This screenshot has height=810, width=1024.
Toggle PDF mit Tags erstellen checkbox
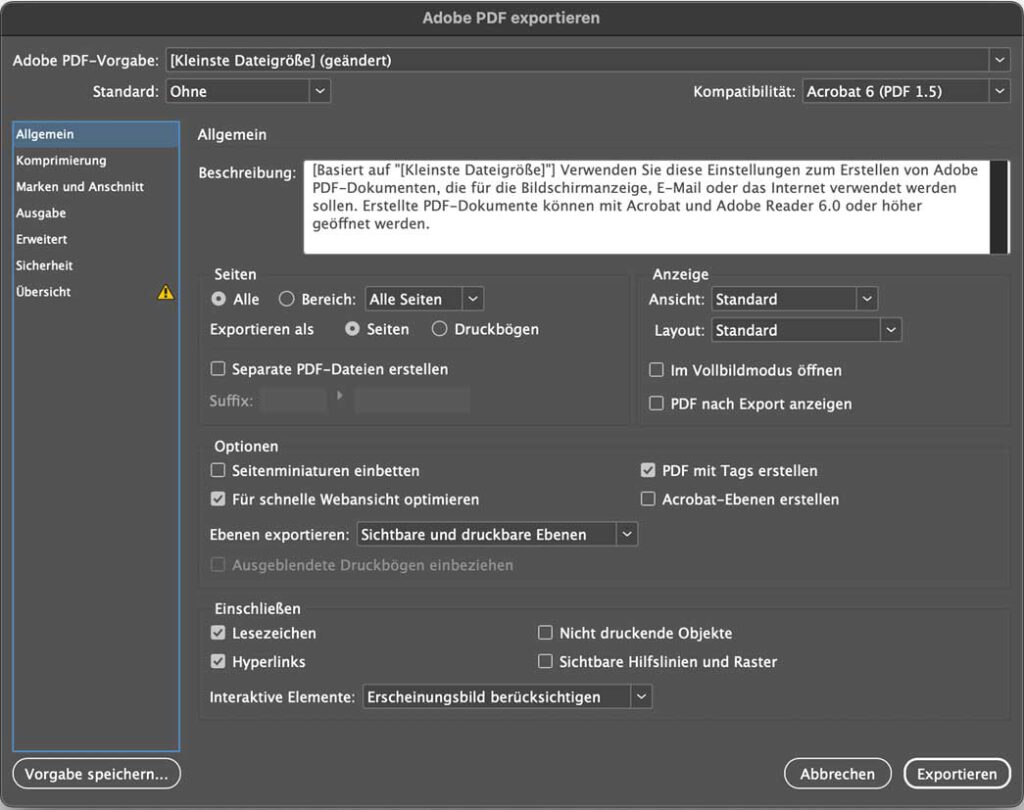coord(648,470)
